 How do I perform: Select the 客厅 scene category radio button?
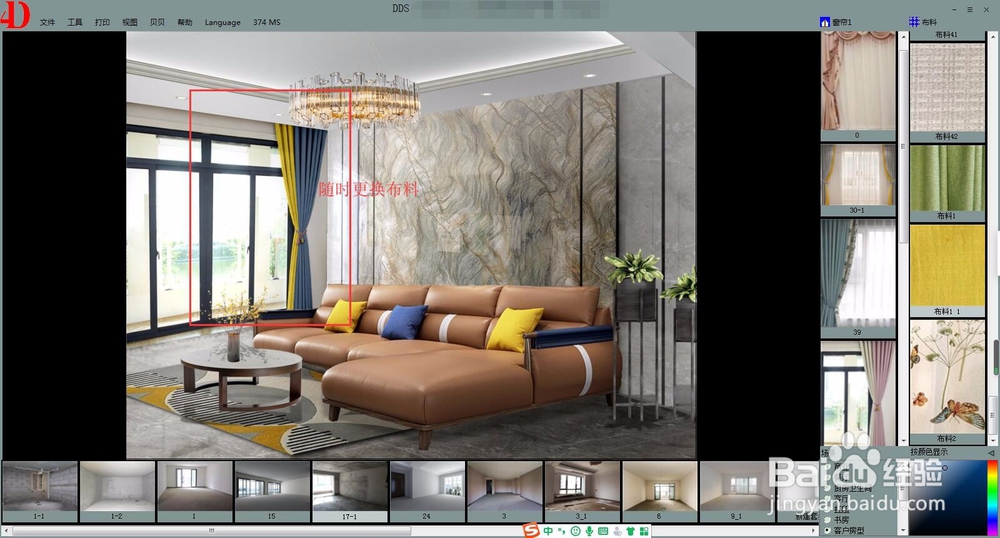pyautogui.click(x=828, y=499)
